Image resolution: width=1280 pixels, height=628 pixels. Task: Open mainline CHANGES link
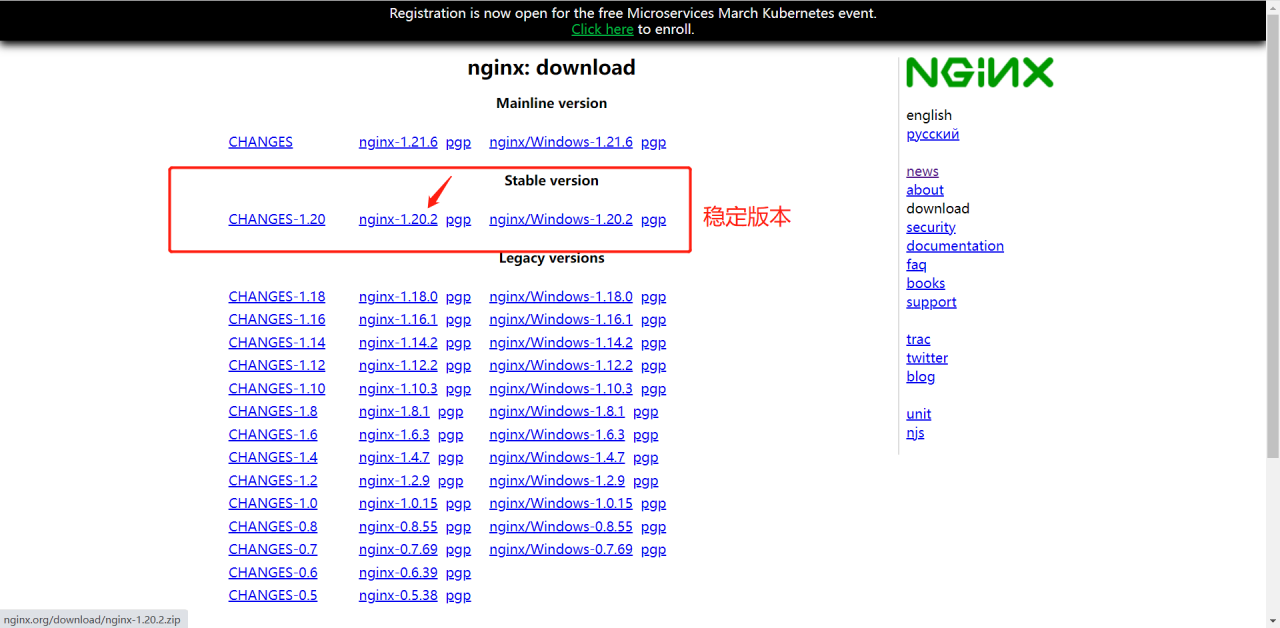260,142
